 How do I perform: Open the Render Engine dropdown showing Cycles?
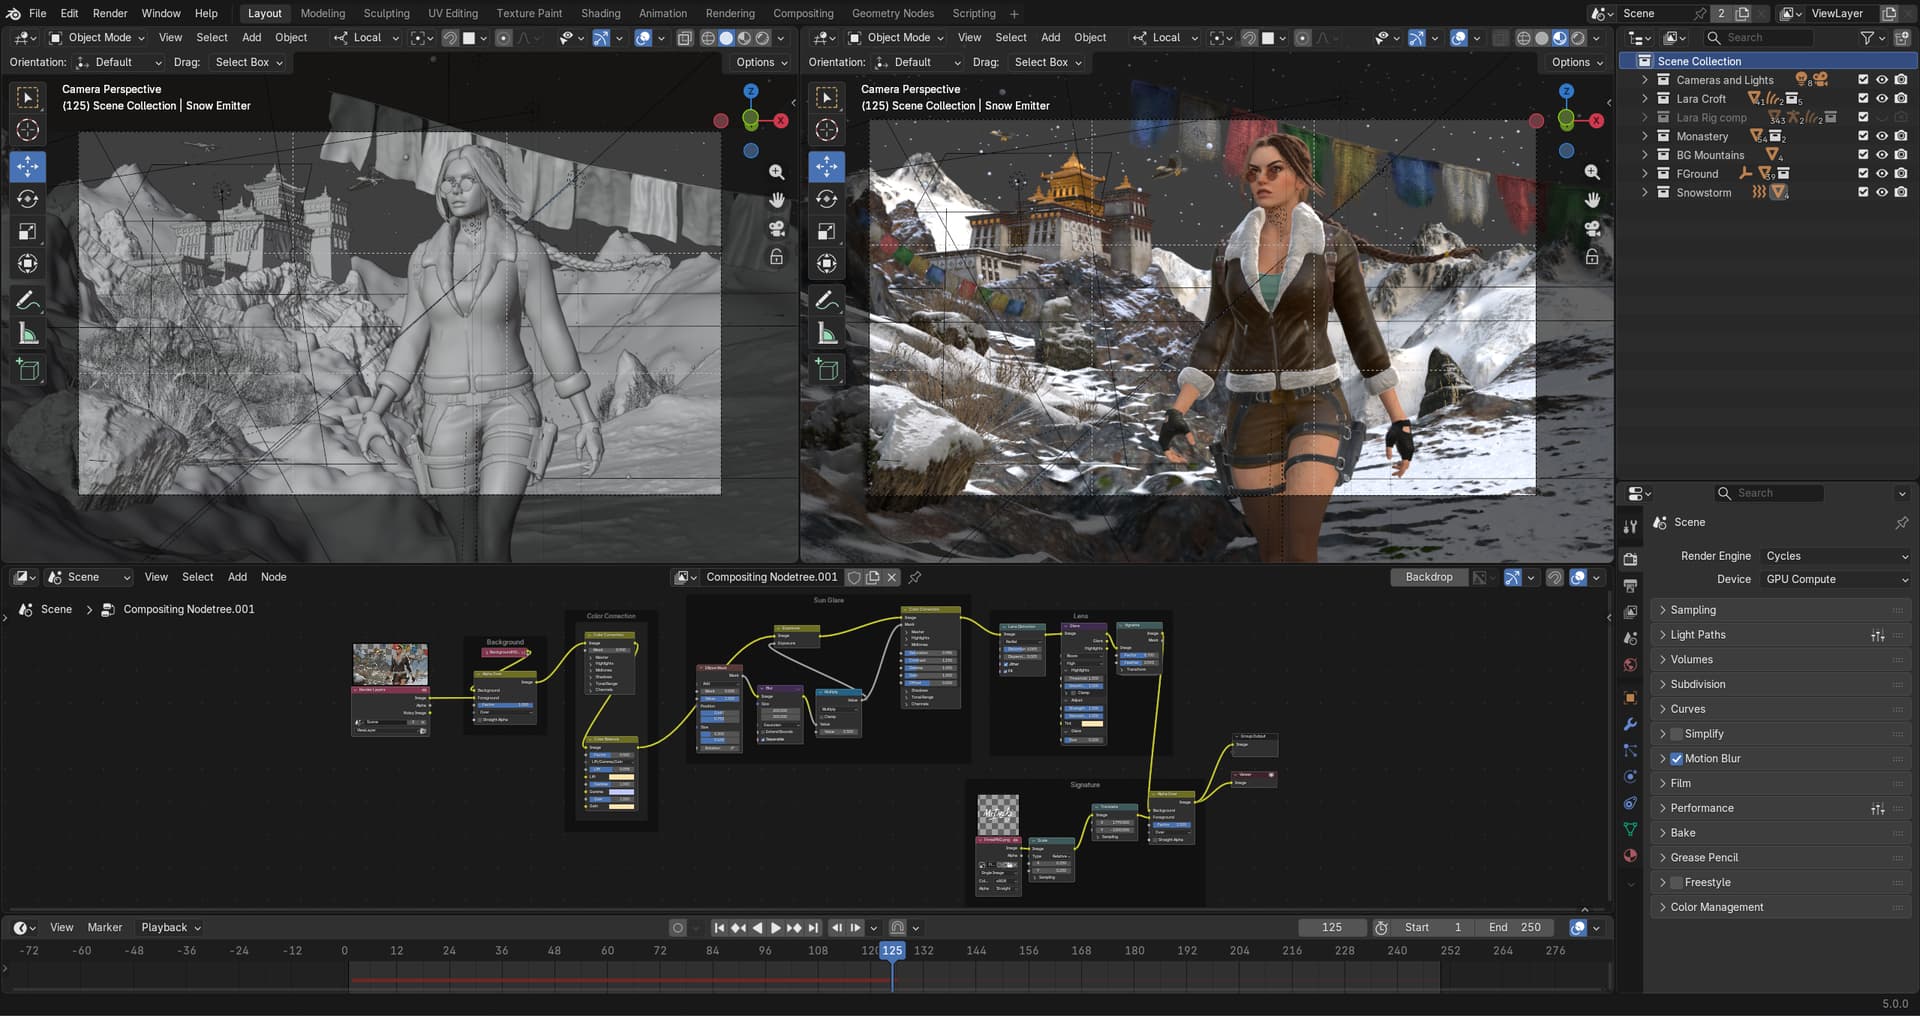click(x=1835, y=556)
